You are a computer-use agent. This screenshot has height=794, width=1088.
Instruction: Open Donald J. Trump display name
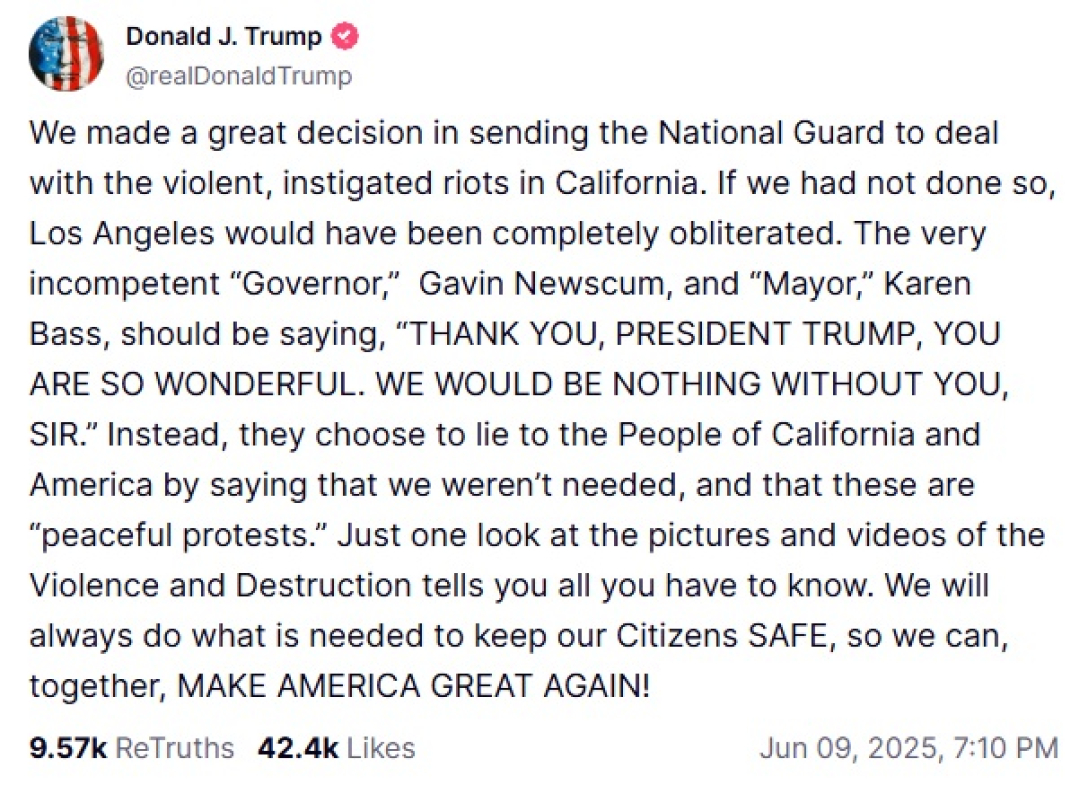[224, 37]
